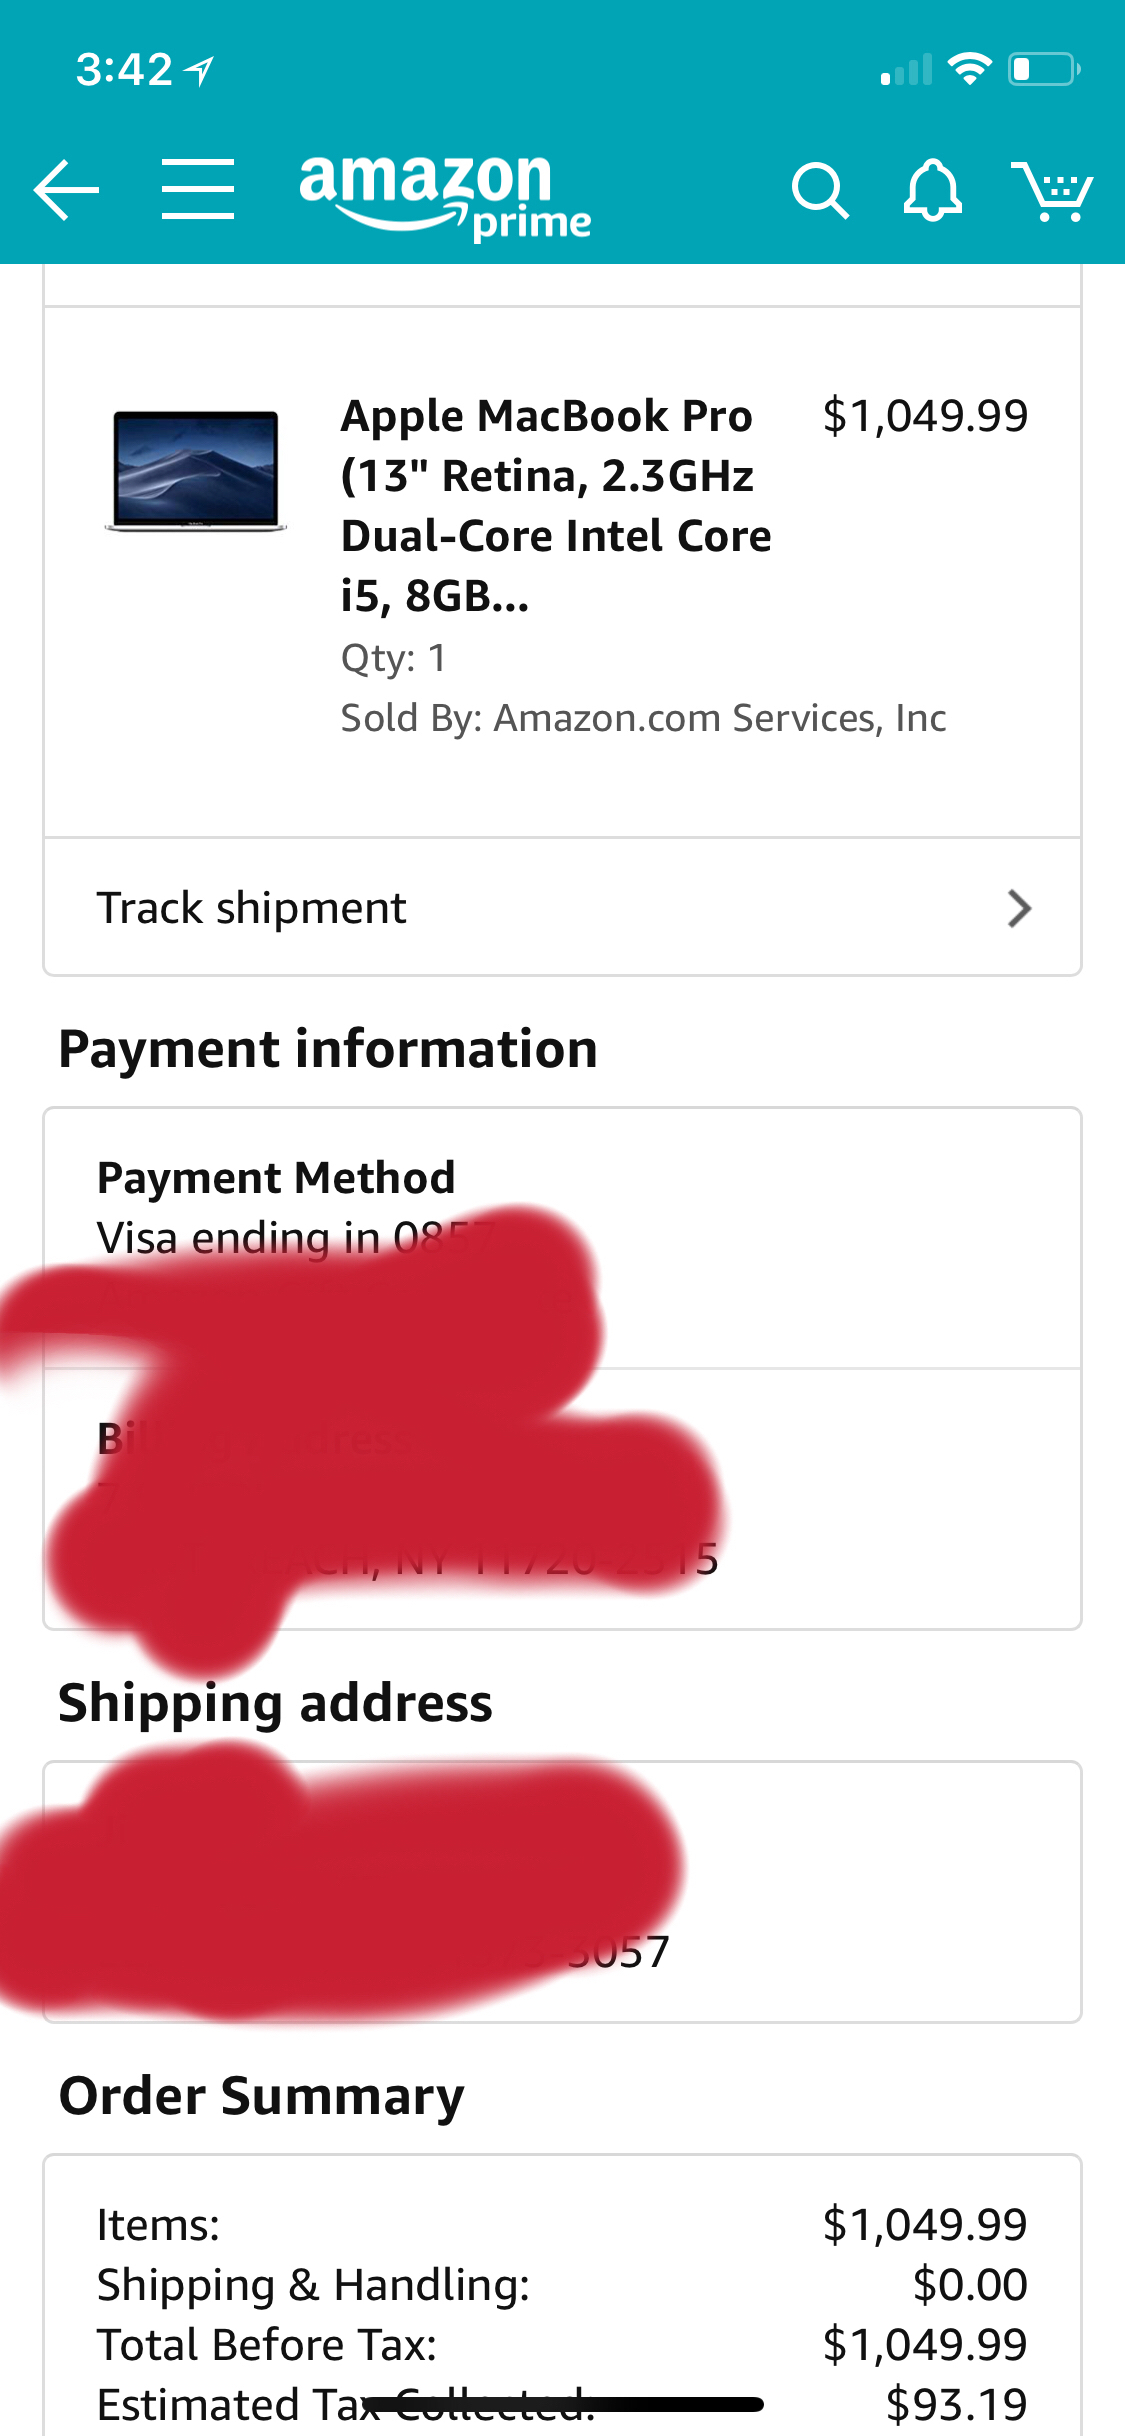Viewport: 1125px width, 2436px height.
Task: Open the search magnifier icon
Action: (x=819, y=190)
